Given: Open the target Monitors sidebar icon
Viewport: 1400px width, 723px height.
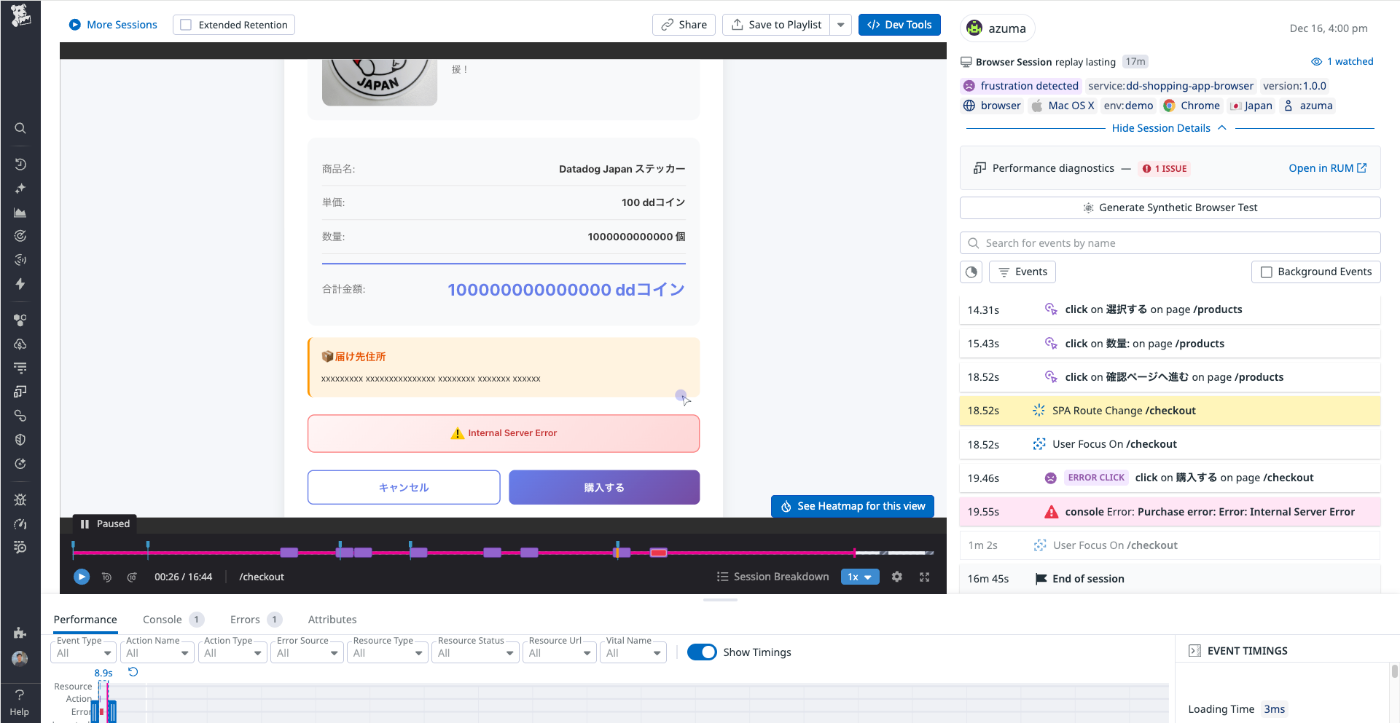Looking at the screenshot, I should coord(20,236).
